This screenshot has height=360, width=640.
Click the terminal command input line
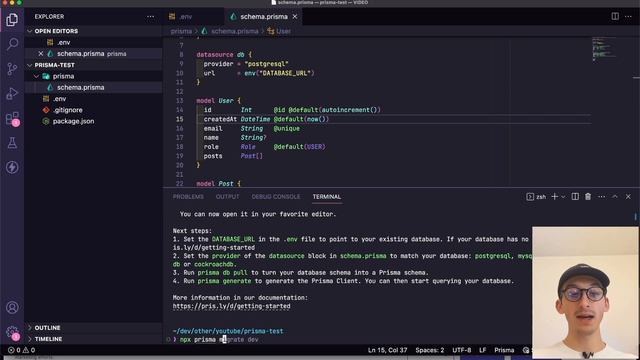point(219,340)
